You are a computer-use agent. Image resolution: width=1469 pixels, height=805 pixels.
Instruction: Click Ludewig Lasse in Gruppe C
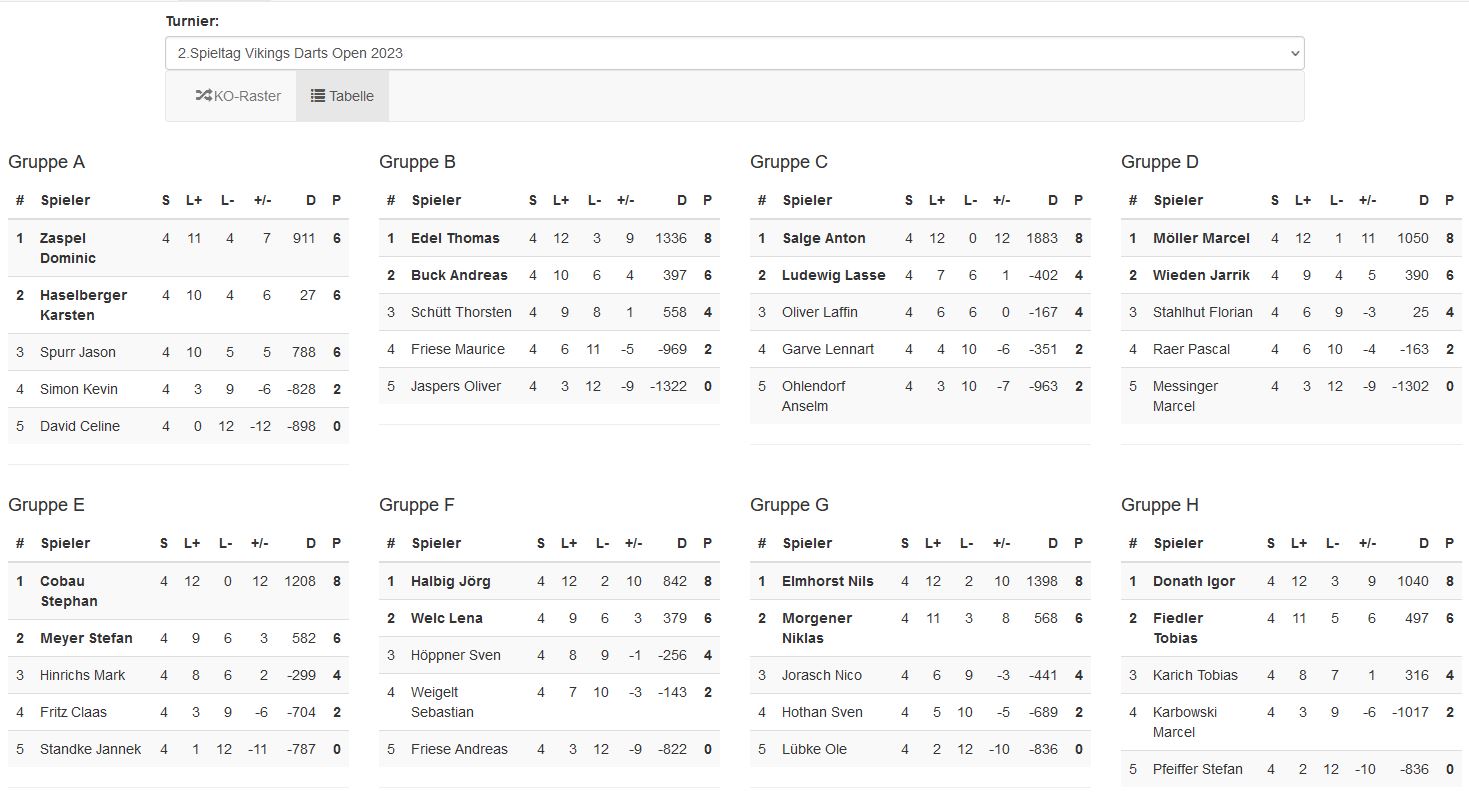tap(834, 275)
